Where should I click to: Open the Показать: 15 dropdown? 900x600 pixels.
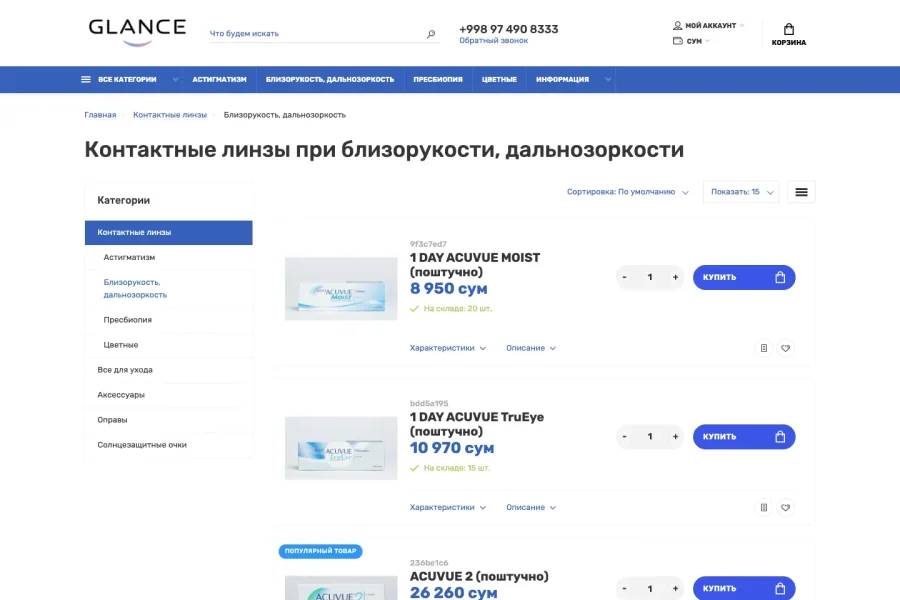(x=741, y=192)
